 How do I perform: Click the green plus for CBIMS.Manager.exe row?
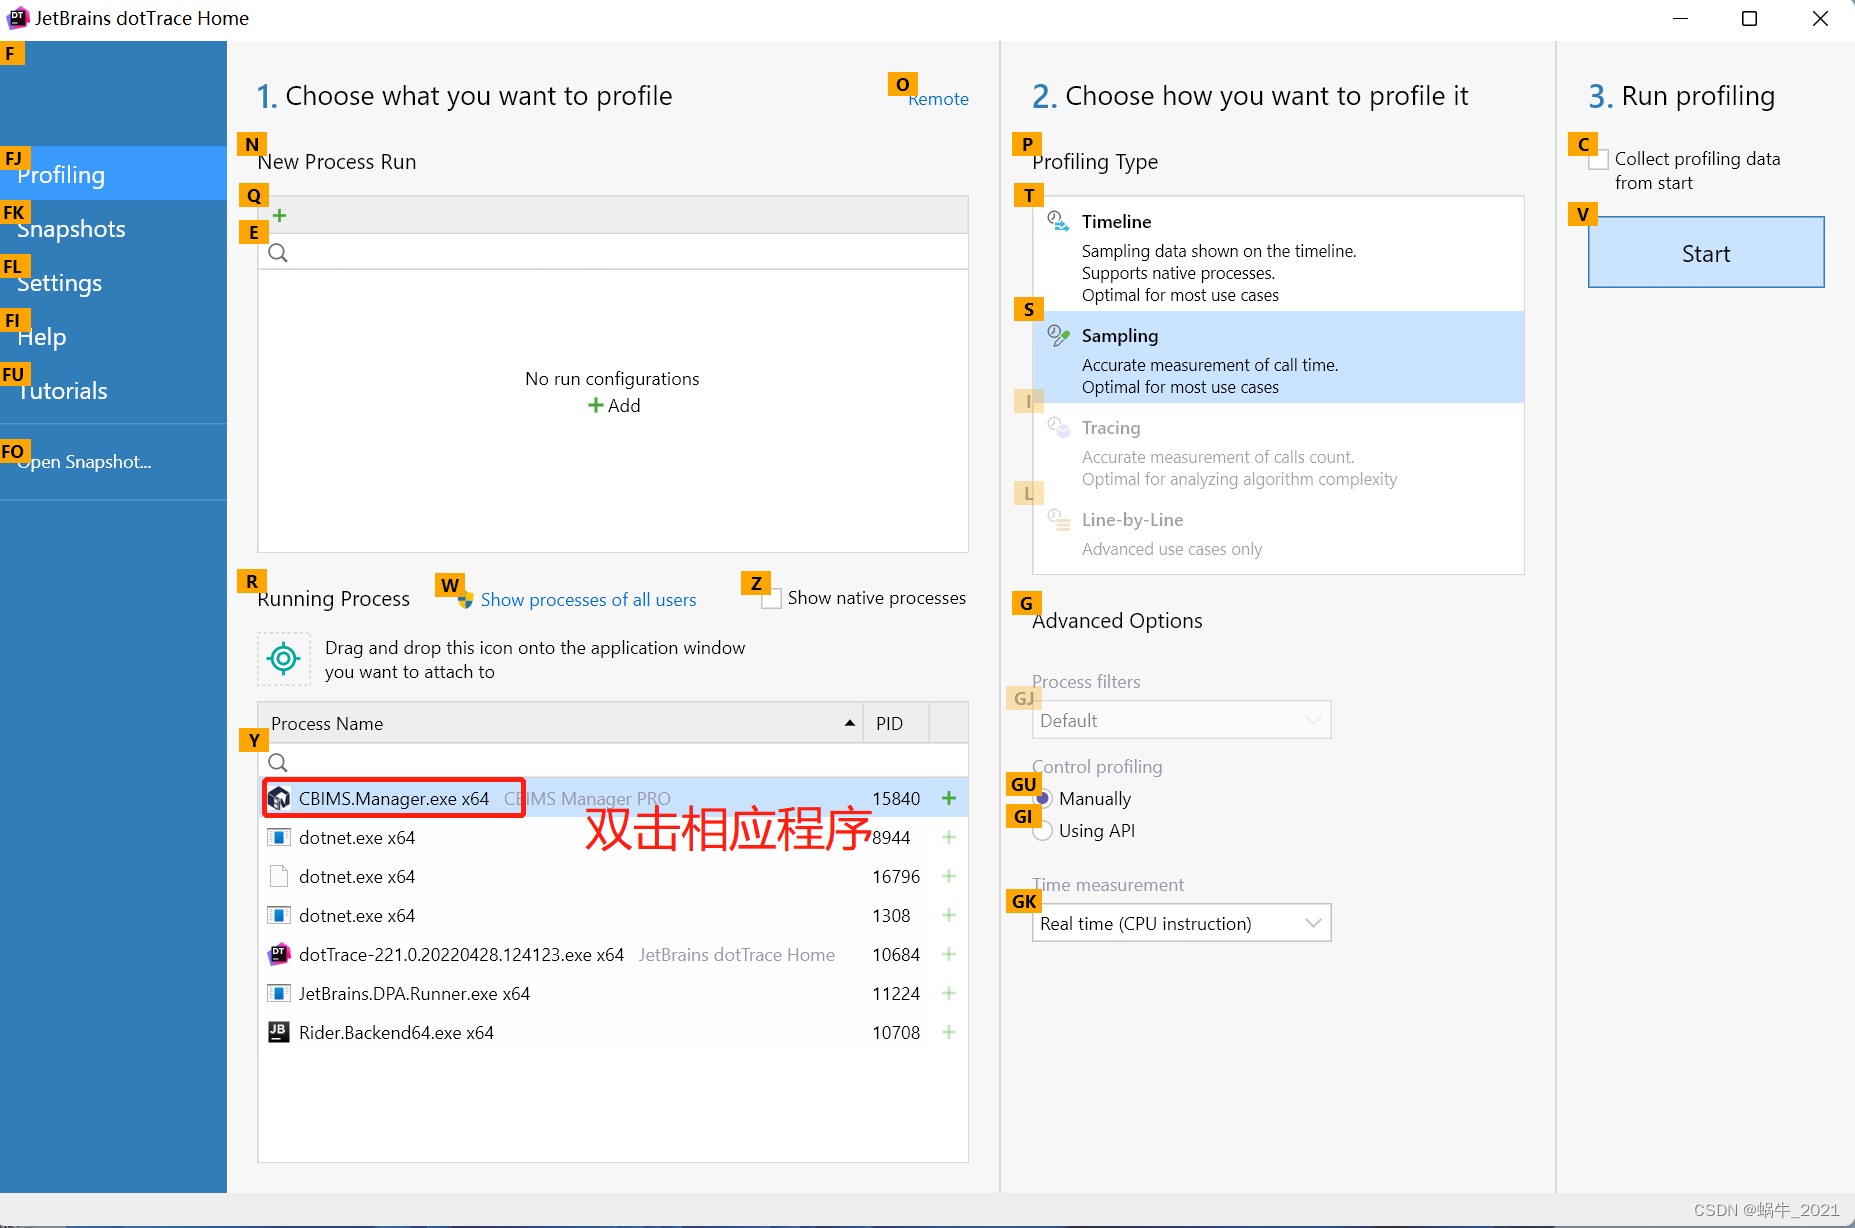coord(949,798)
